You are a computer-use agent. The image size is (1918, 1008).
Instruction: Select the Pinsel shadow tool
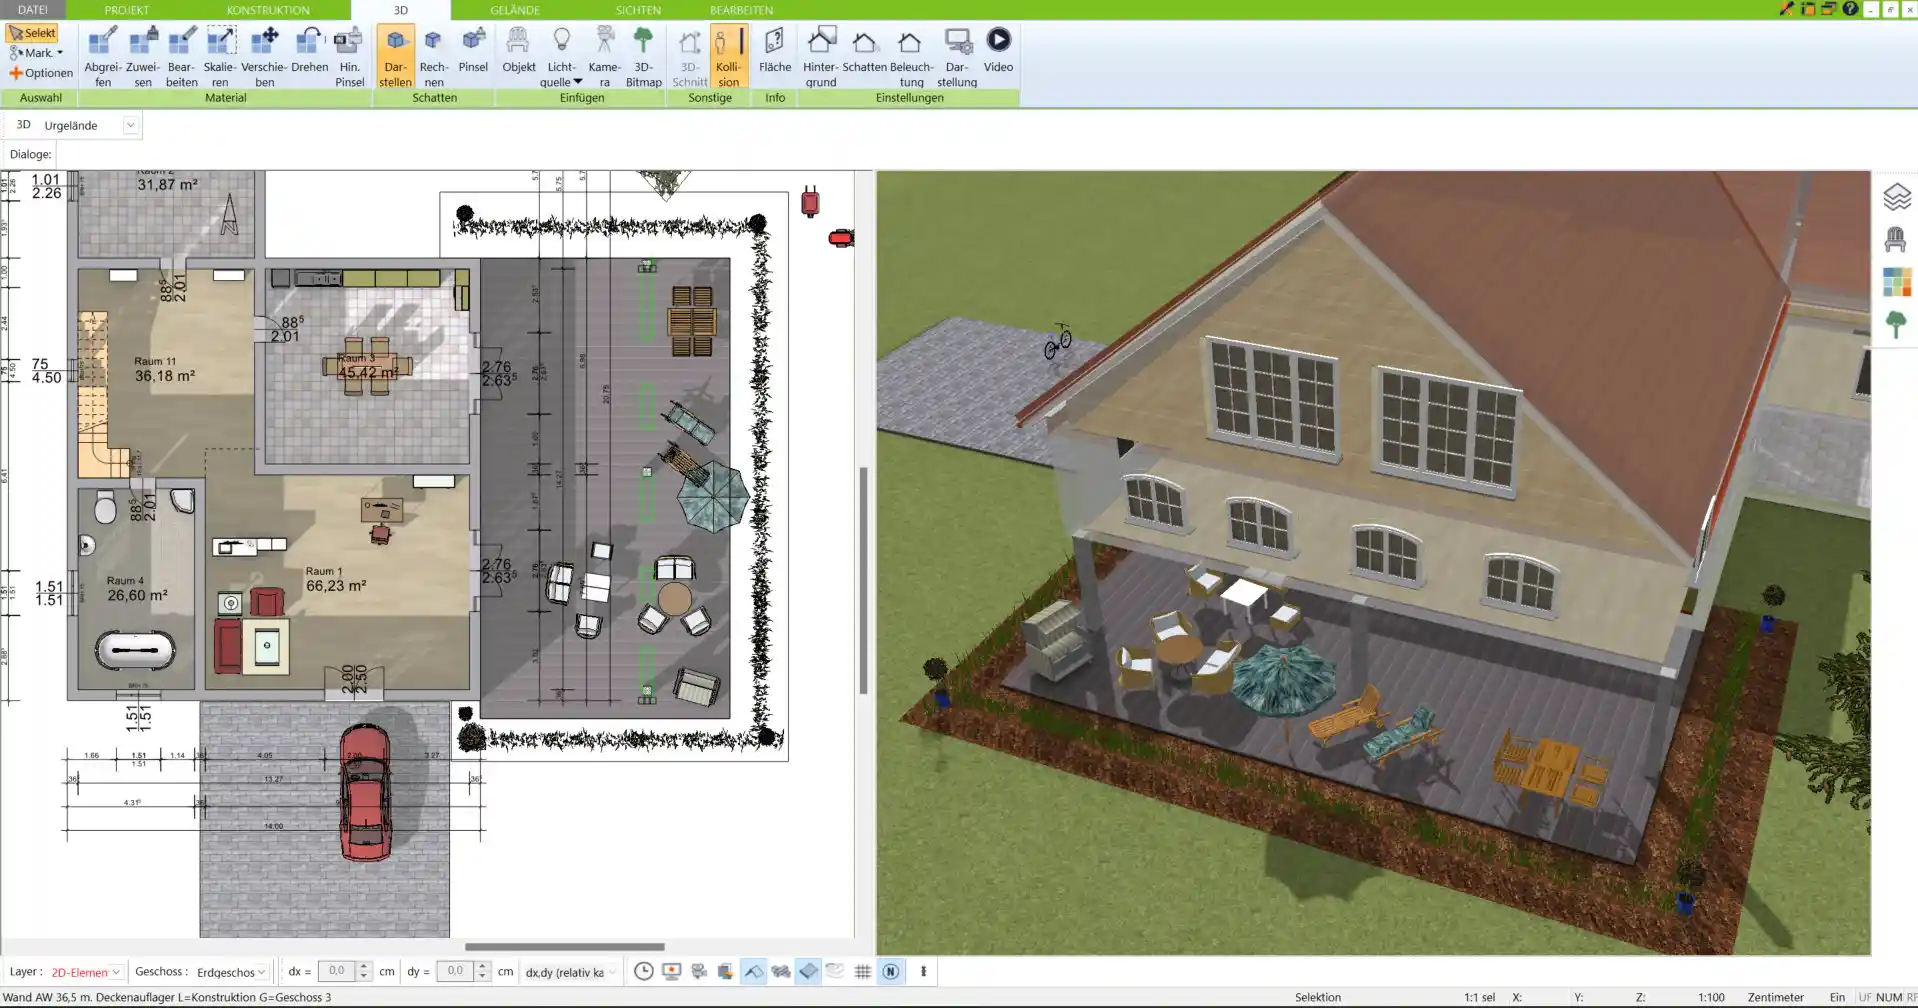tap(473, 50)
